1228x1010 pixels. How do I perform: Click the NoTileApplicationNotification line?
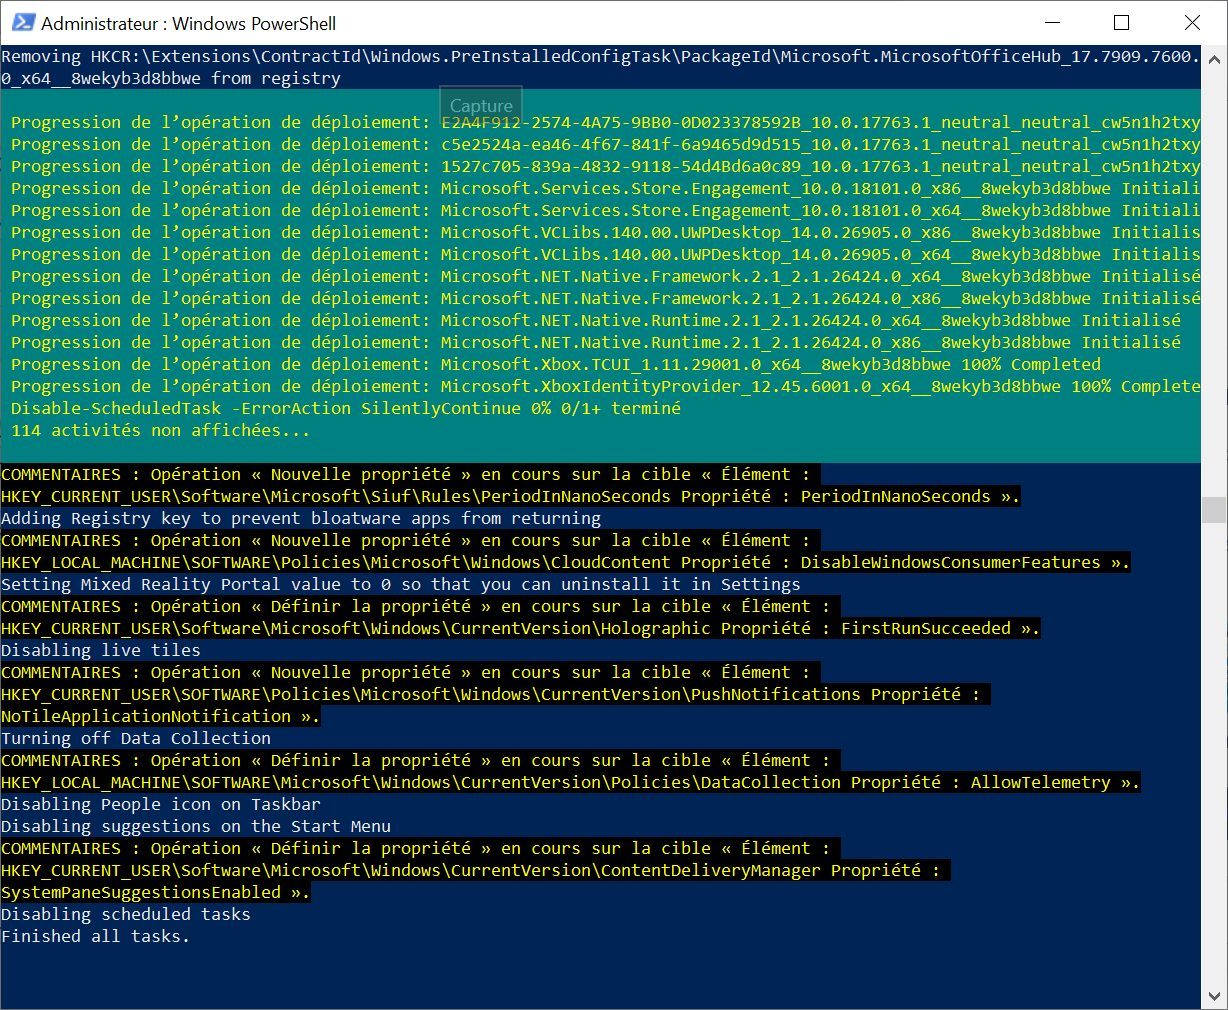161,716
